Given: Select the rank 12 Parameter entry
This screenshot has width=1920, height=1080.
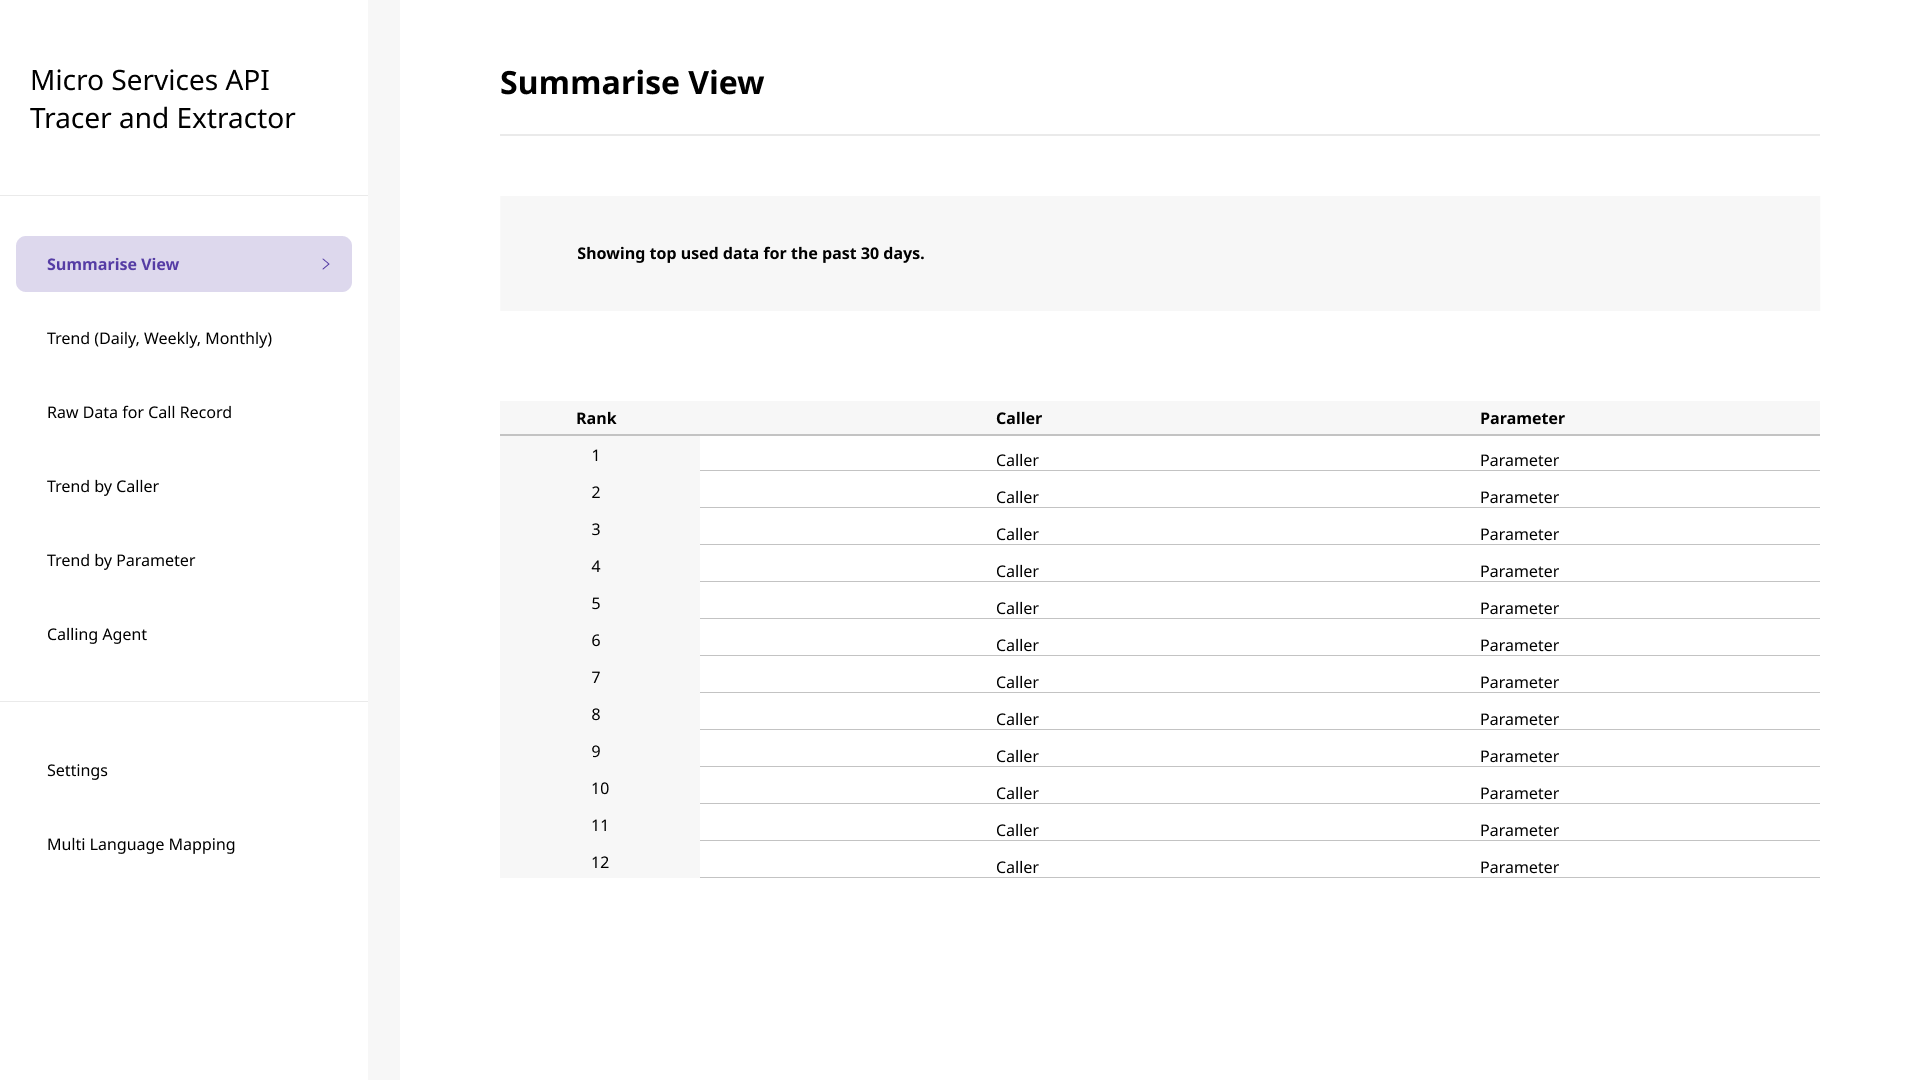Looking at the screenshot, I should pos(1520,867).
